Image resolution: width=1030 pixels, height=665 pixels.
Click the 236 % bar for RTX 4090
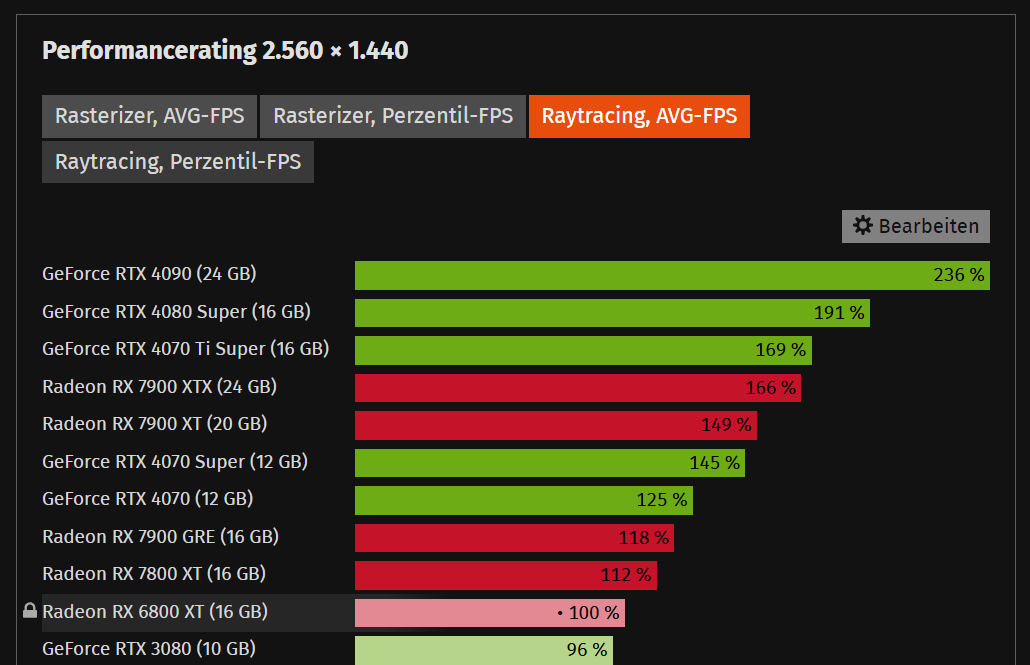pos(672,275)
